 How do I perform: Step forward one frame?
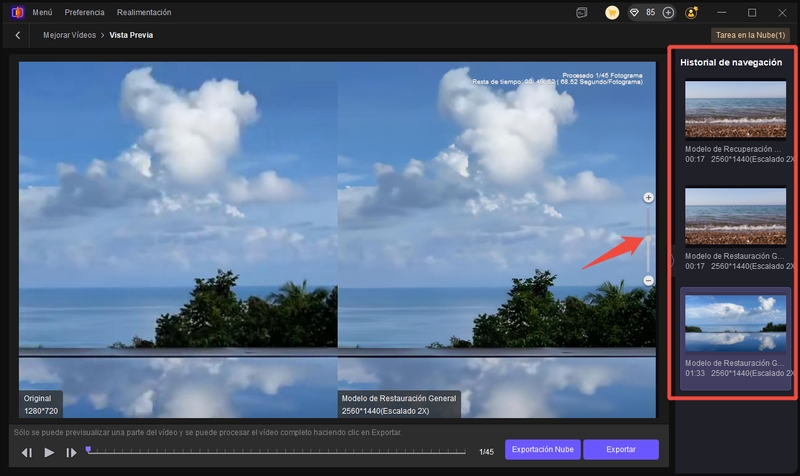point(71,453)
